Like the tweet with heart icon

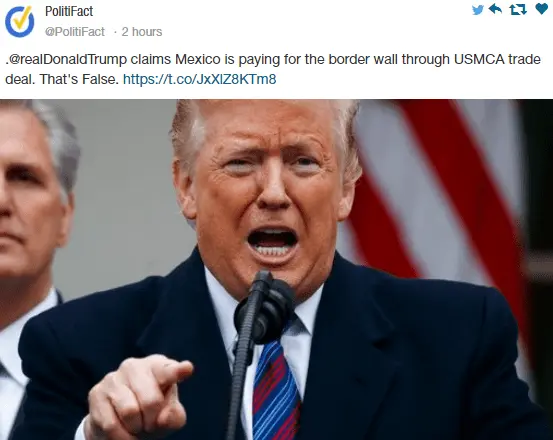pos(541,9)
